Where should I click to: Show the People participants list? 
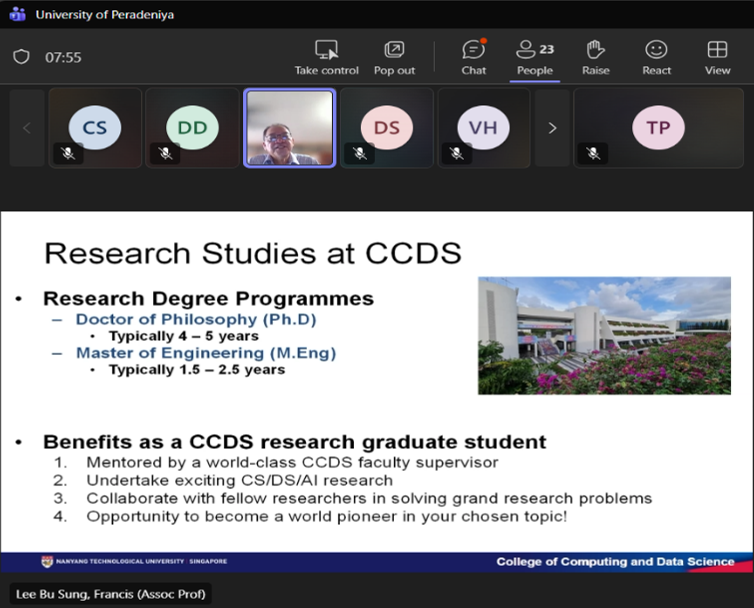tap(534, 50)
